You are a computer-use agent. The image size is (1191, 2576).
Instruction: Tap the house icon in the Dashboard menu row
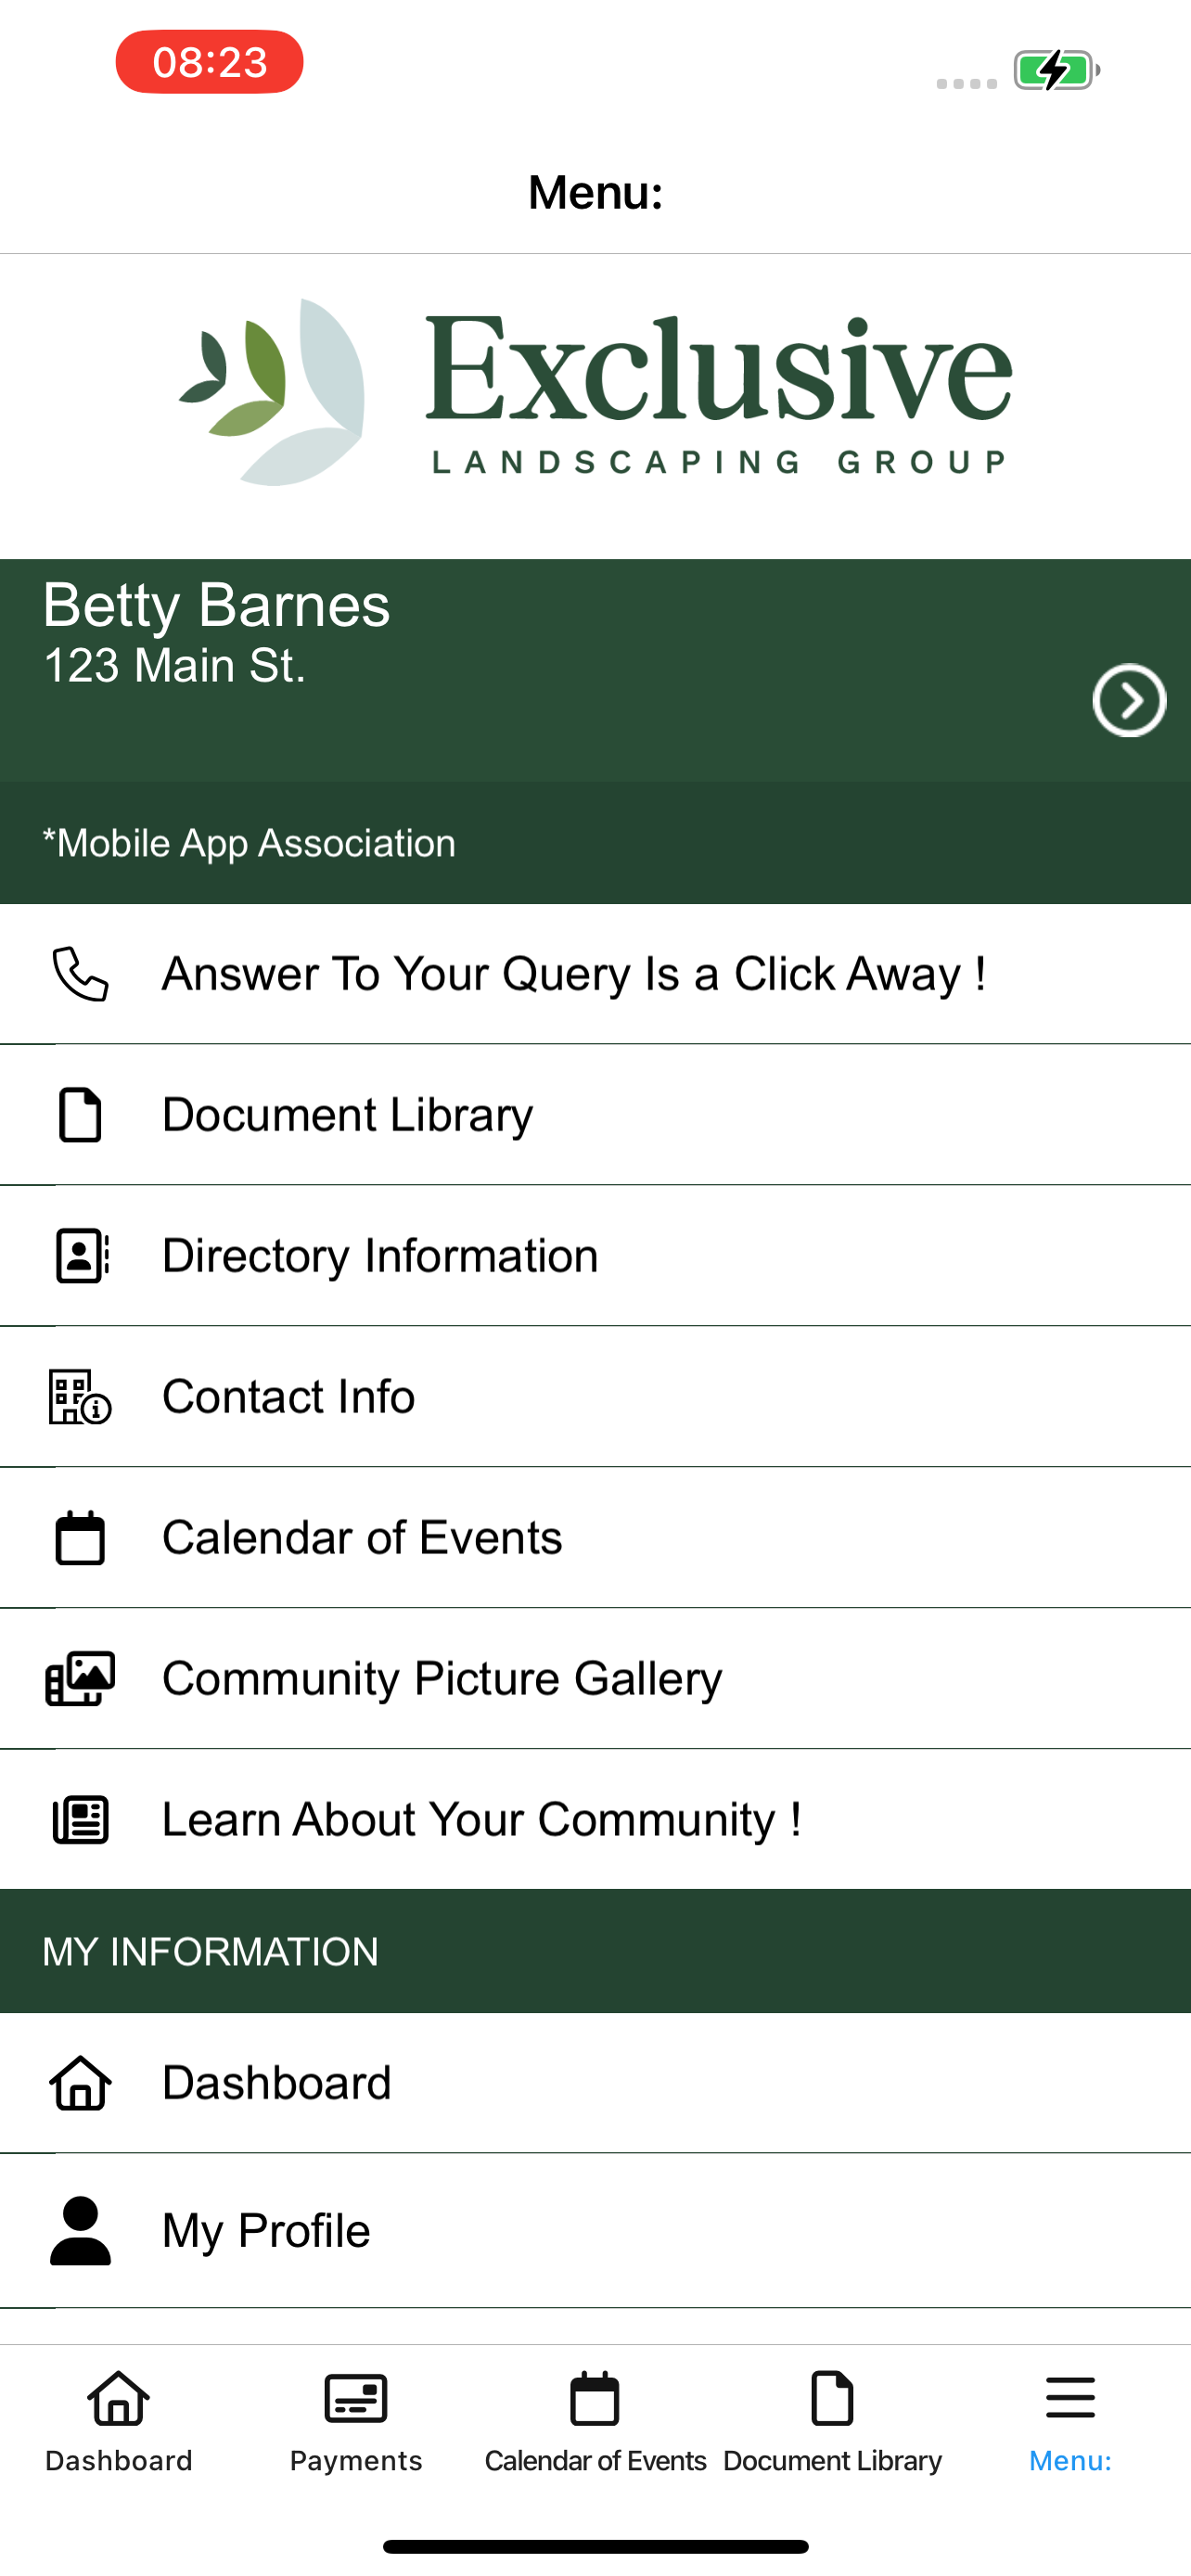pyautogui.click(x=80, y=2083)
